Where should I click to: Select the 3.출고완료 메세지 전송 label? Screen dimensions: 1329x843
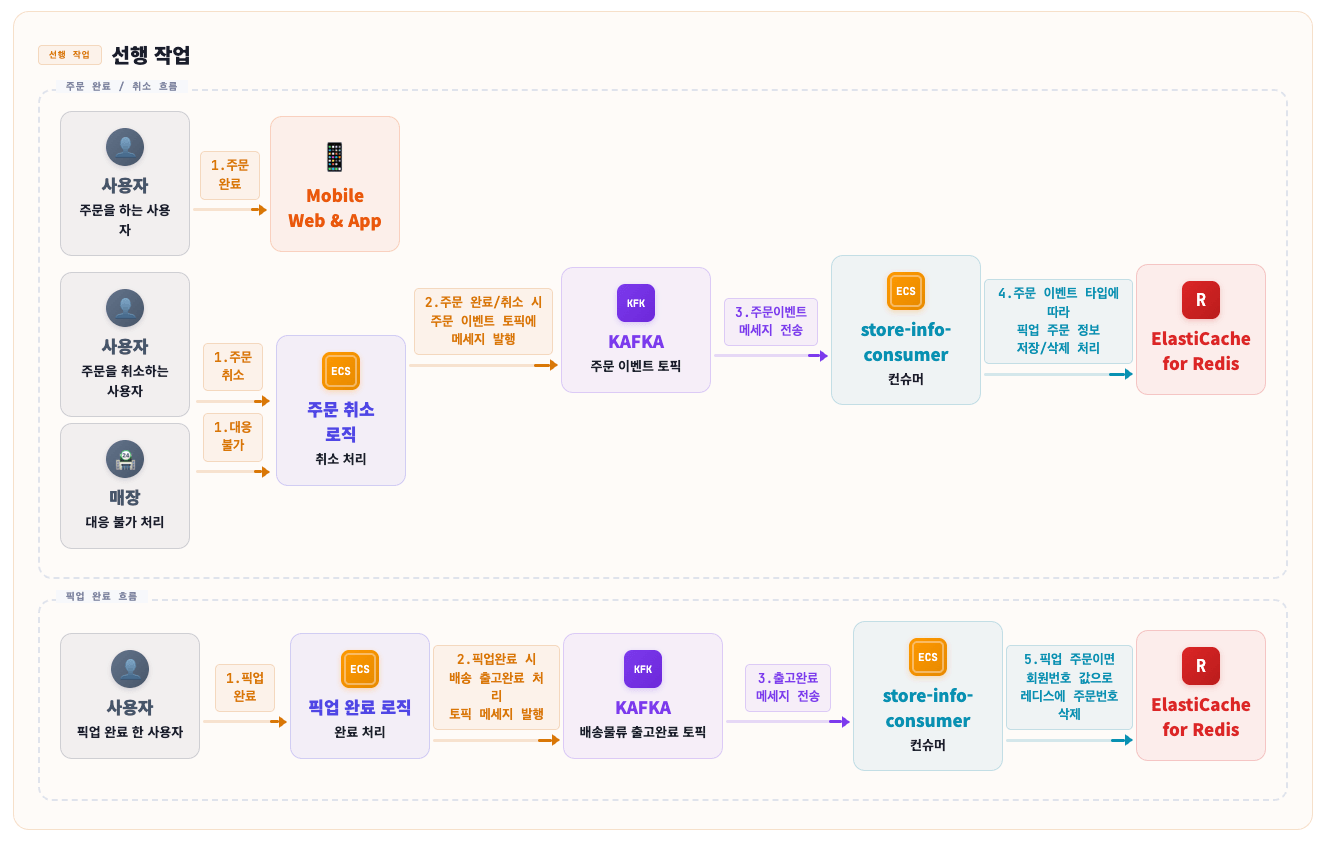[788, 687]
